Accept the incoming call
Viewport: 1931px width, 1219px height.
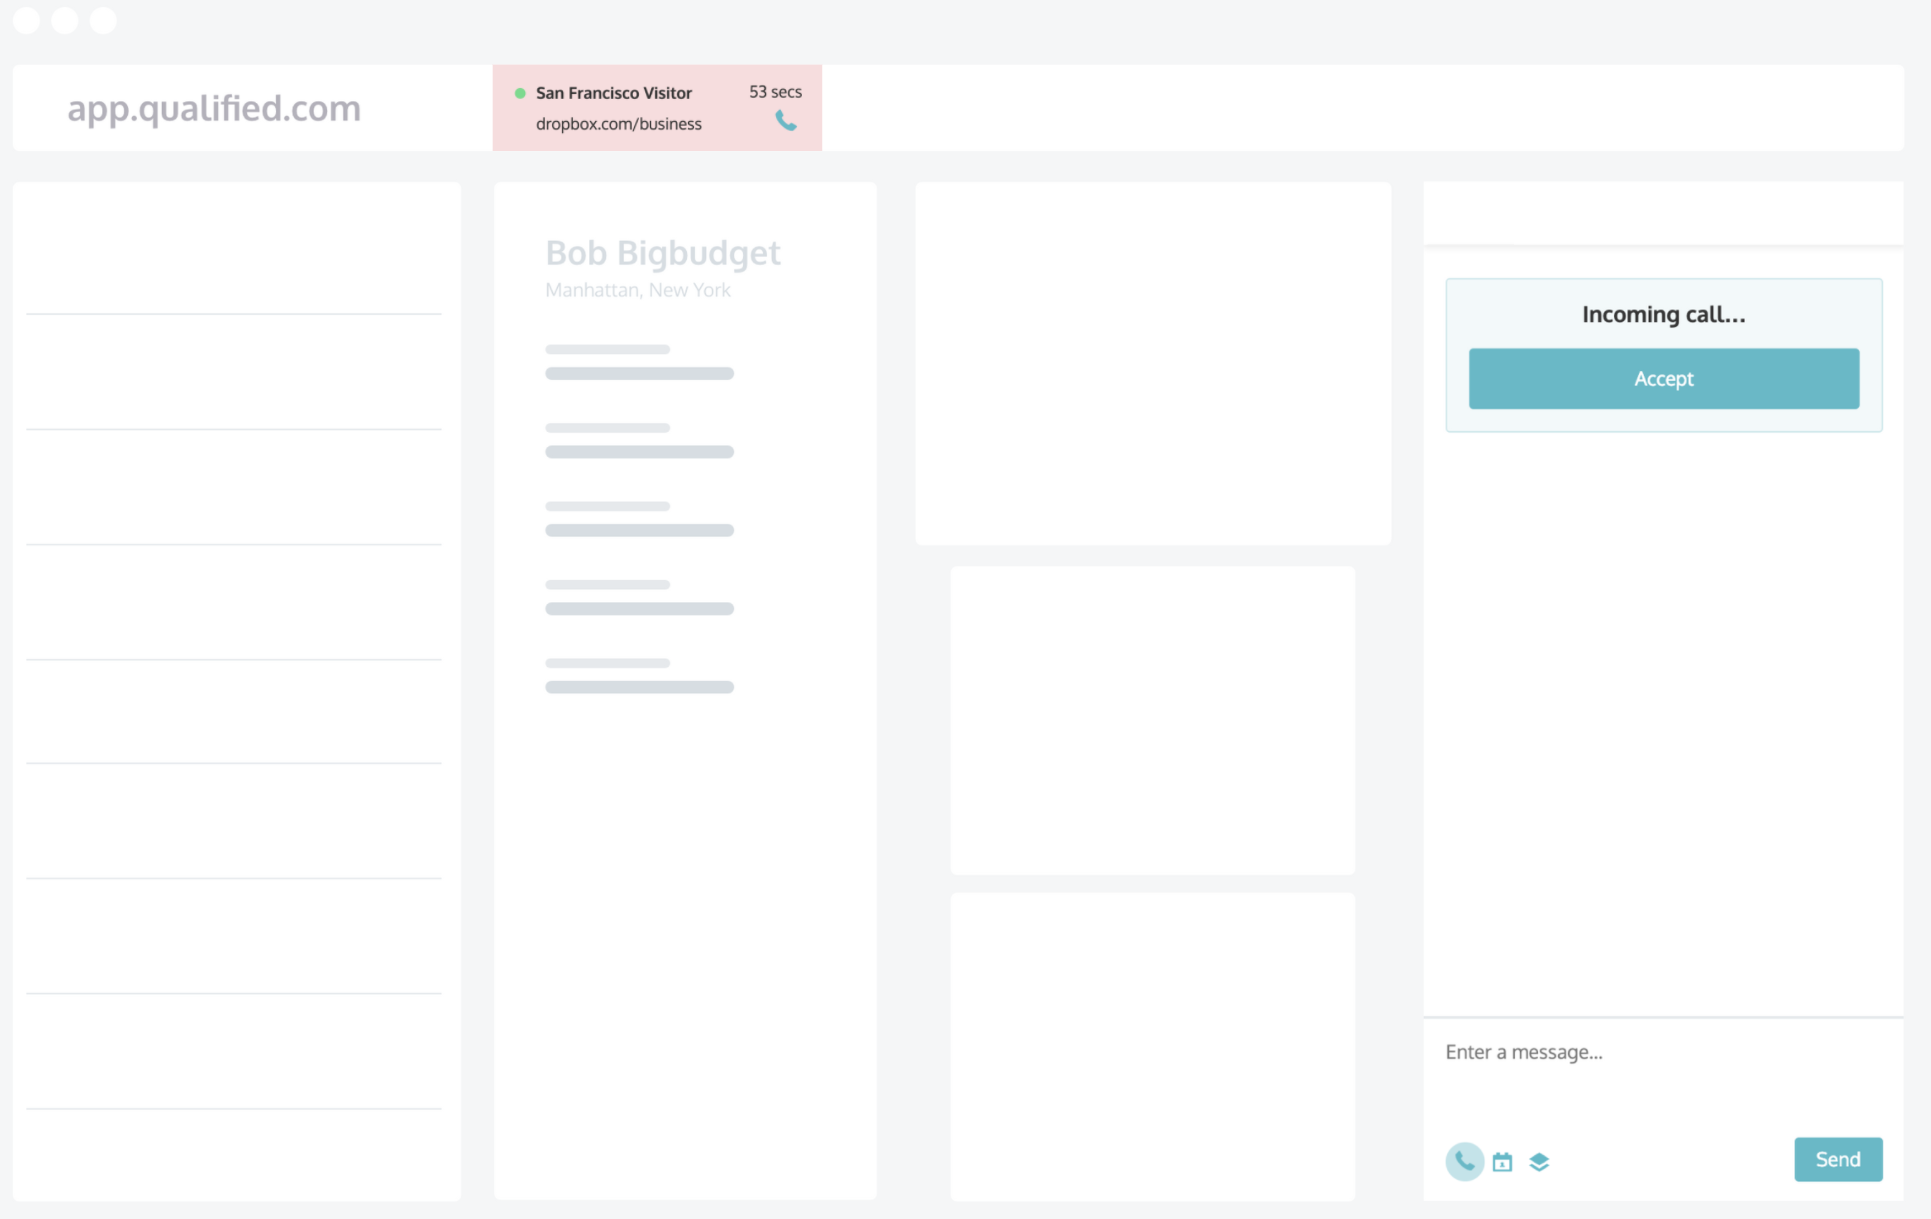point(1663,378)
